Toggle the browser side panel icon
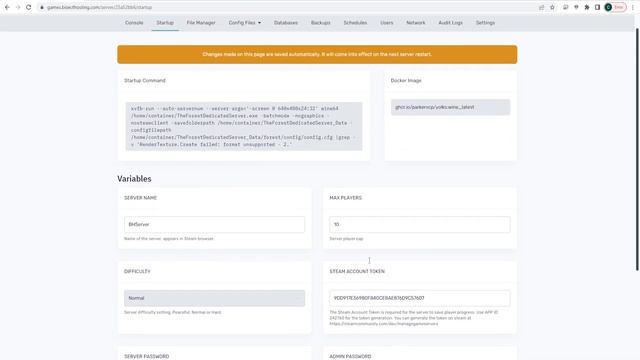 [x=597, y=7]
